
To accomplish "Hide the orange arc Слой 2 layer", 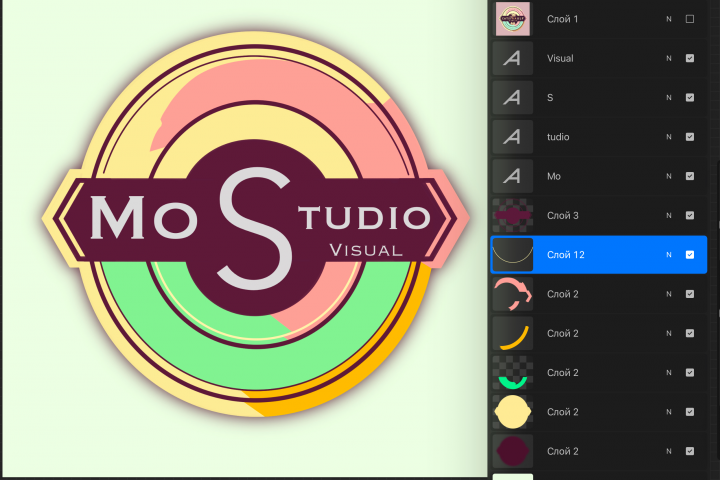I will point(690,333).
